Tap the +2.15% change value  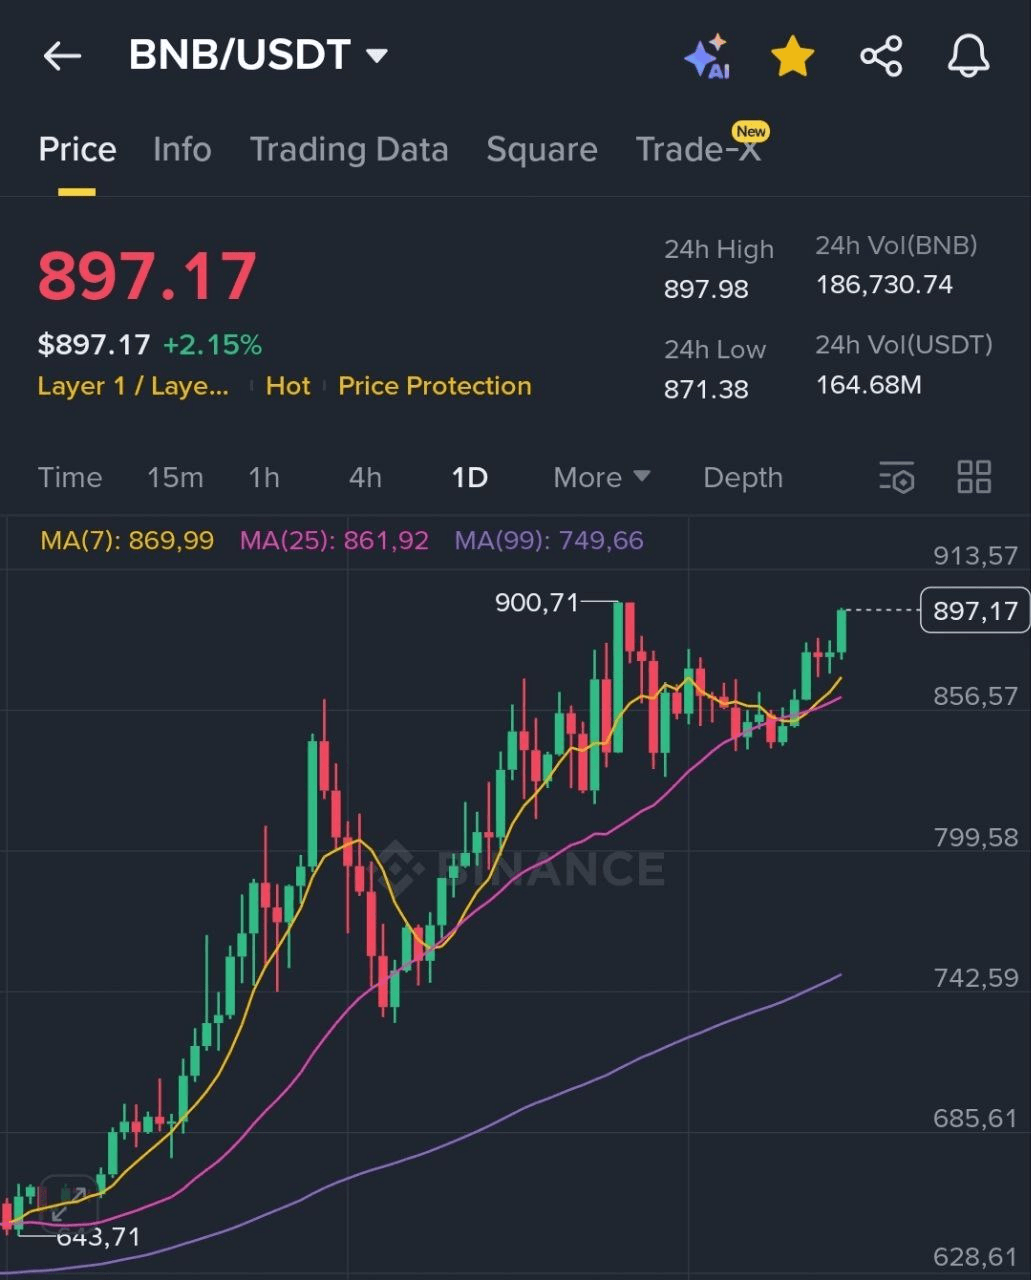(x=212, y=346)
